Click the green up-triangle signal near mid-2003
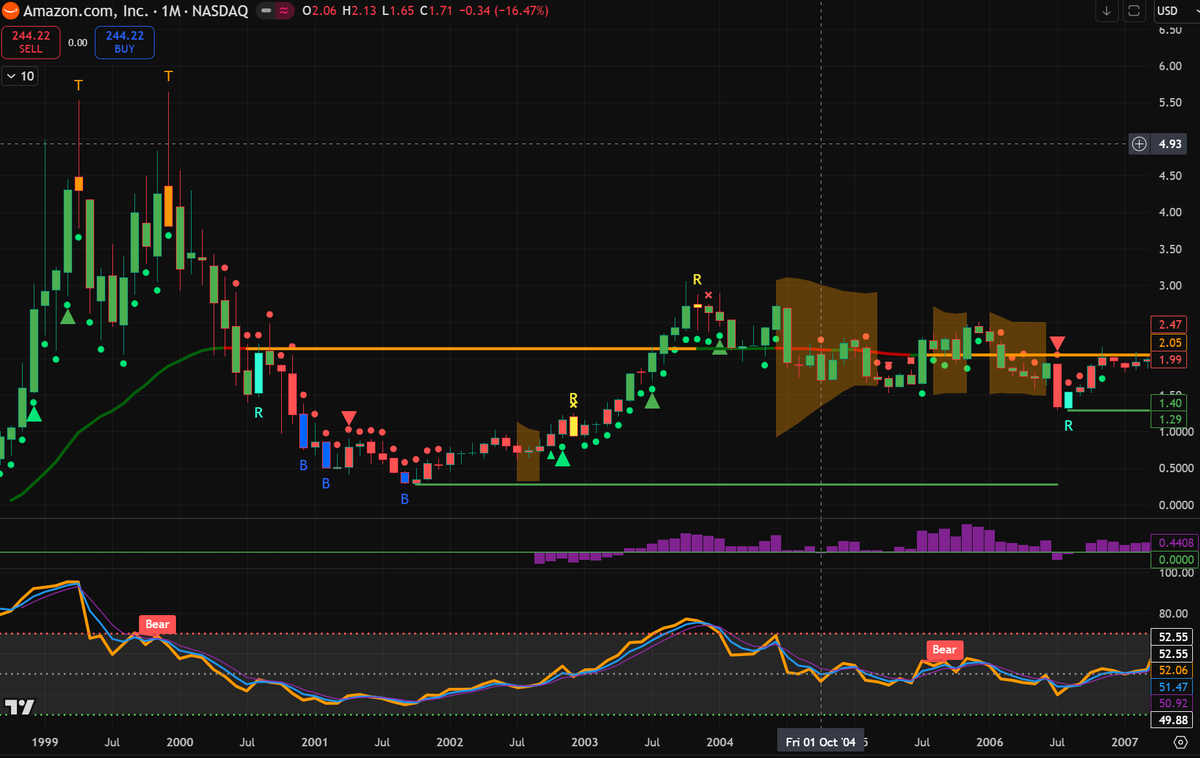This screenshot has width=1200, height=758. pyautogui.click(x=652, y=400)
